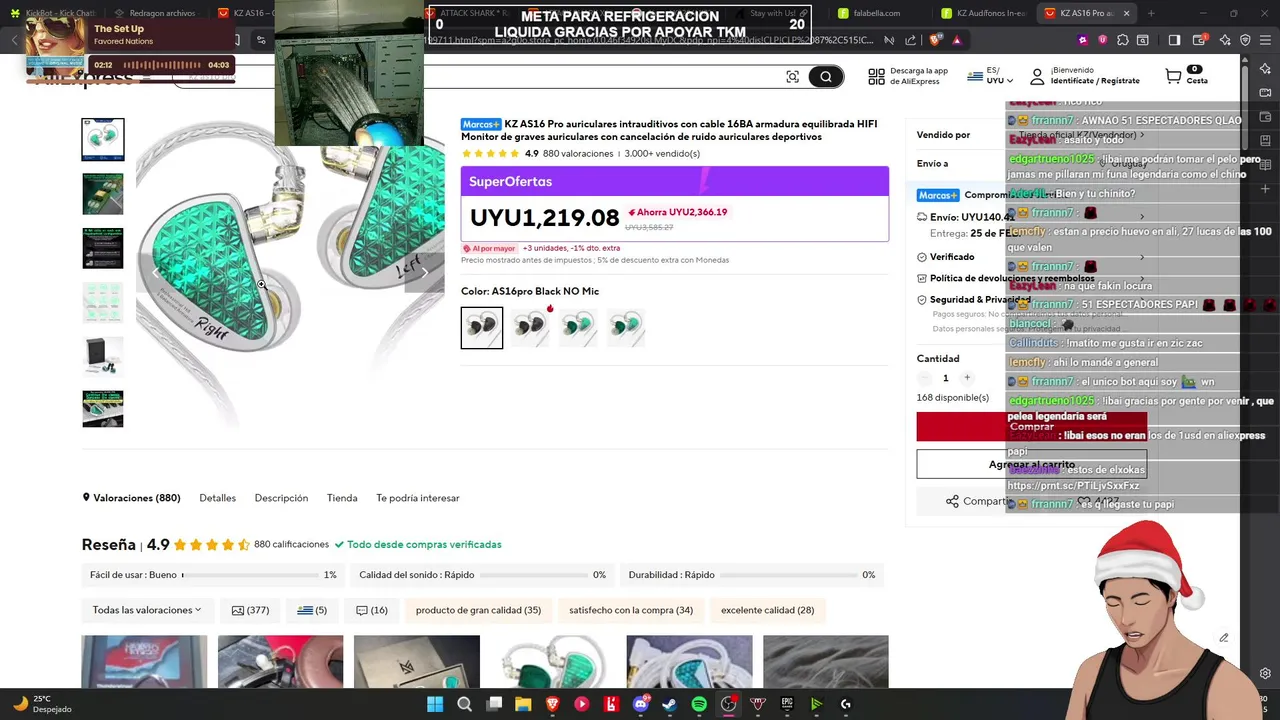The image size is (1280, 720).
Task: Switch to Detalles tab
Action: point(217,498)
